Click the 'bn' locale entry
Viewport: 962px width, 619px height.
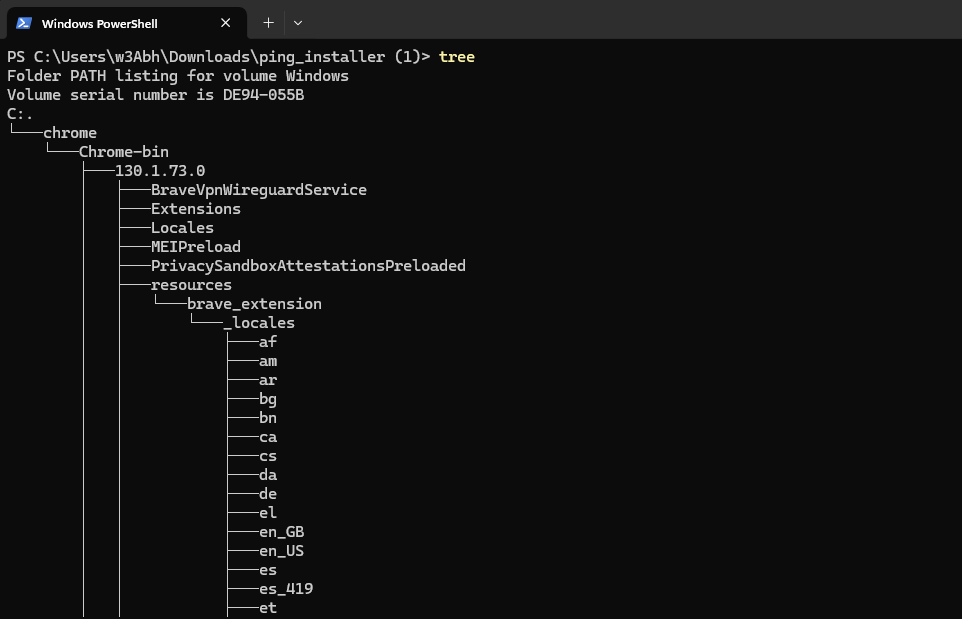click(268, 418)
